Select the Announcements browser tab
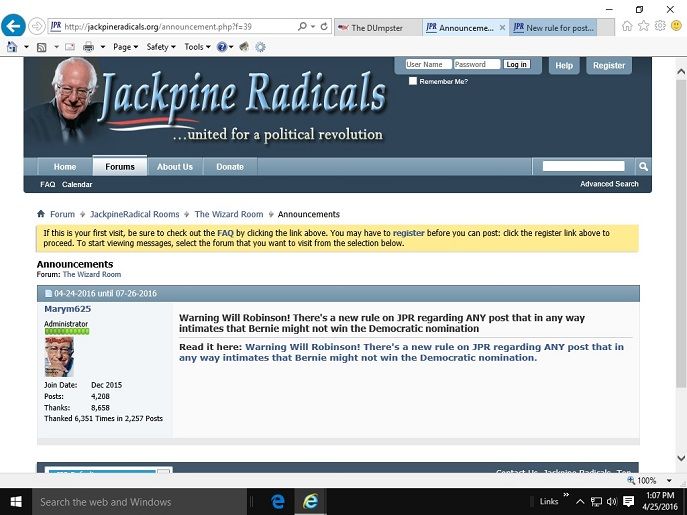 tap(466, 28)
